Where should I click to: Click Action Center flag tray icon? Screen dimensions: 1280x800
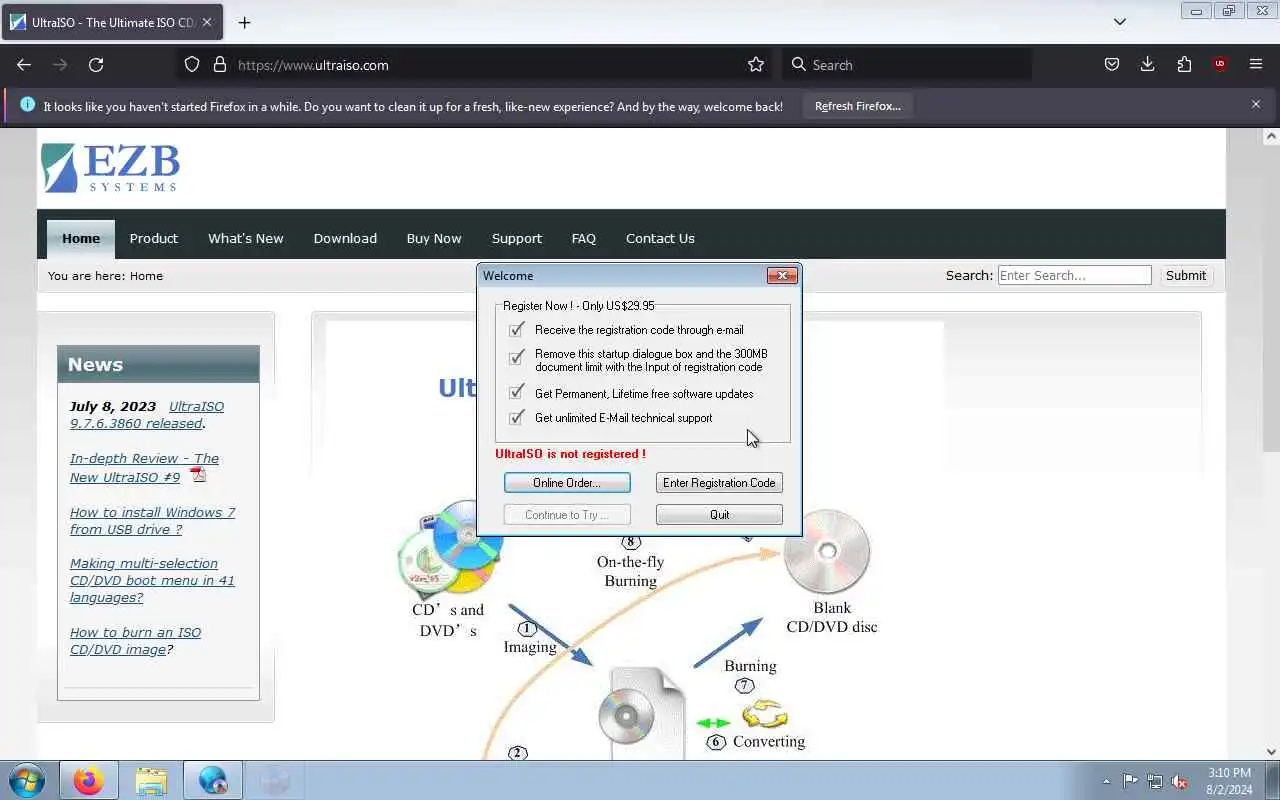[x=1130, y=781]
